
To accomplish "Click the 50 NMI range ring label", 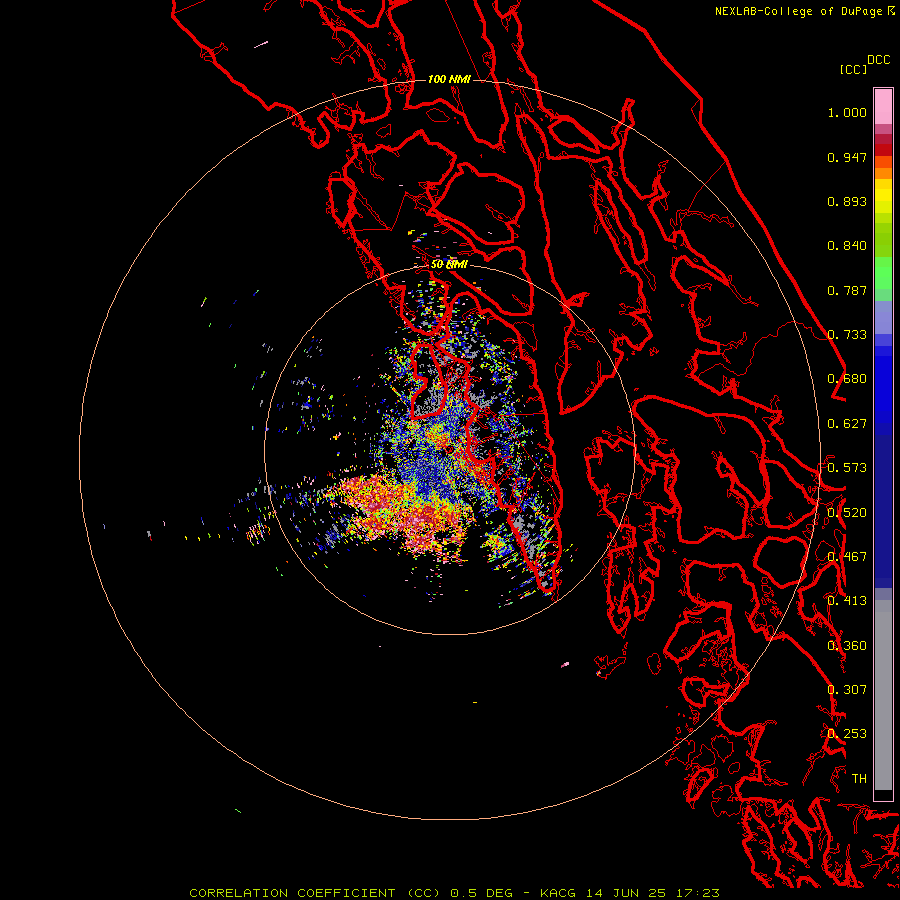I will [449, 265].
